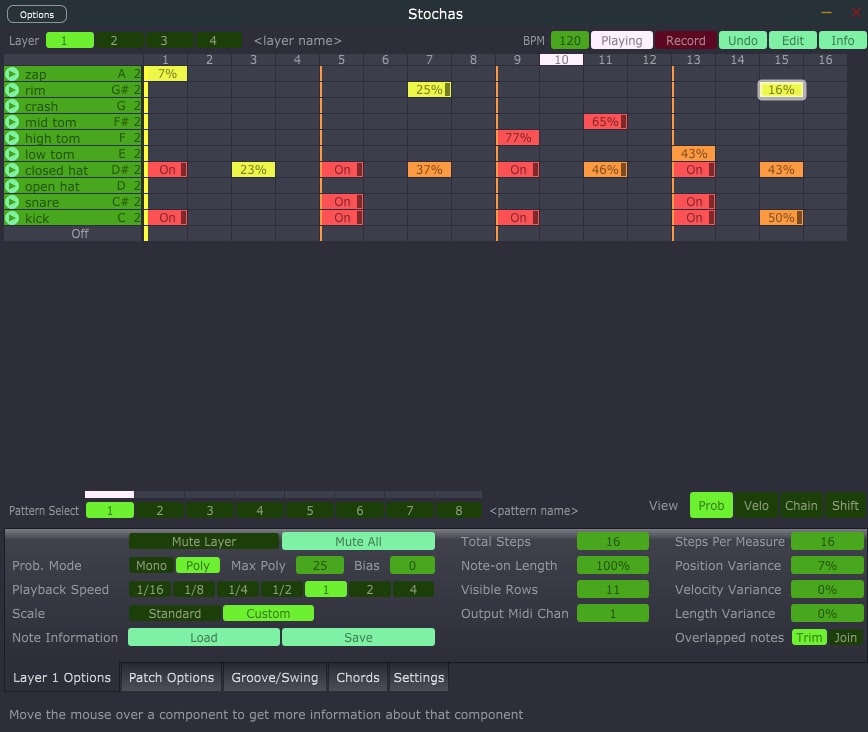Open the Options menu
The width and height of the screenshot is (868, 732).
(37, 14)
